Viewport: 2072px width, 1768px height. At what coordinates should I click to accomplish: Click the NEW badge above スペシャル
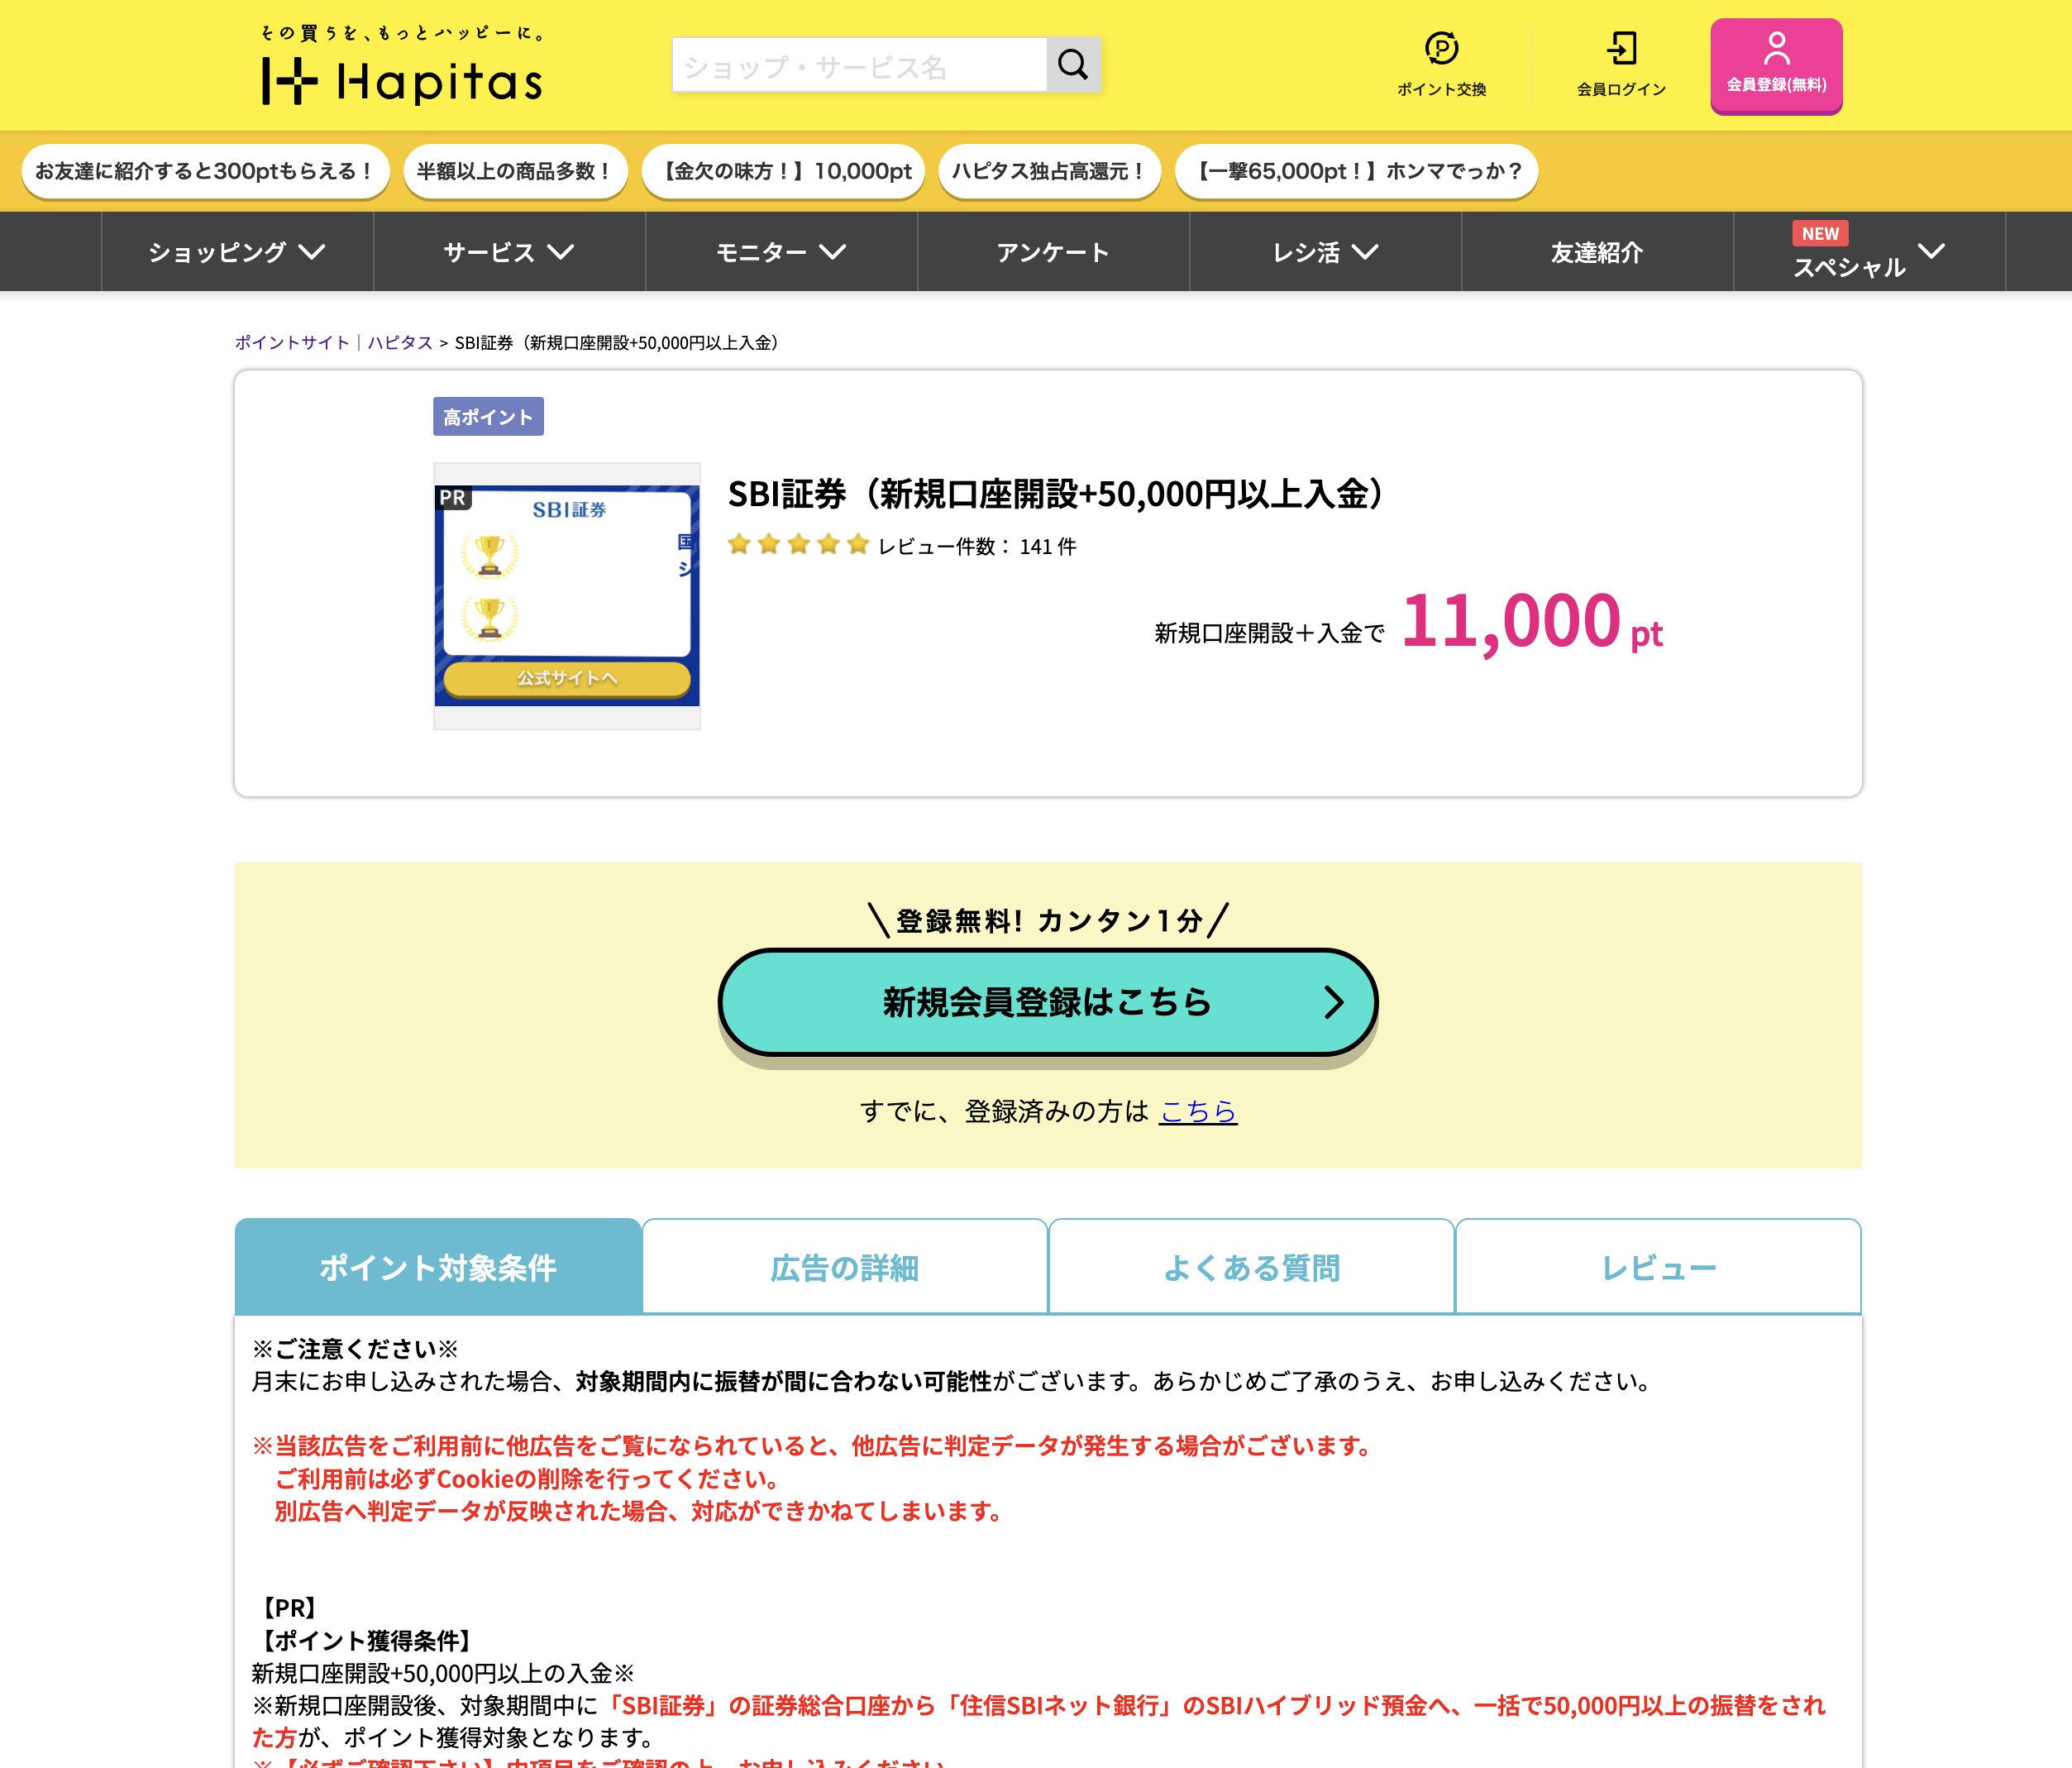1820,233
